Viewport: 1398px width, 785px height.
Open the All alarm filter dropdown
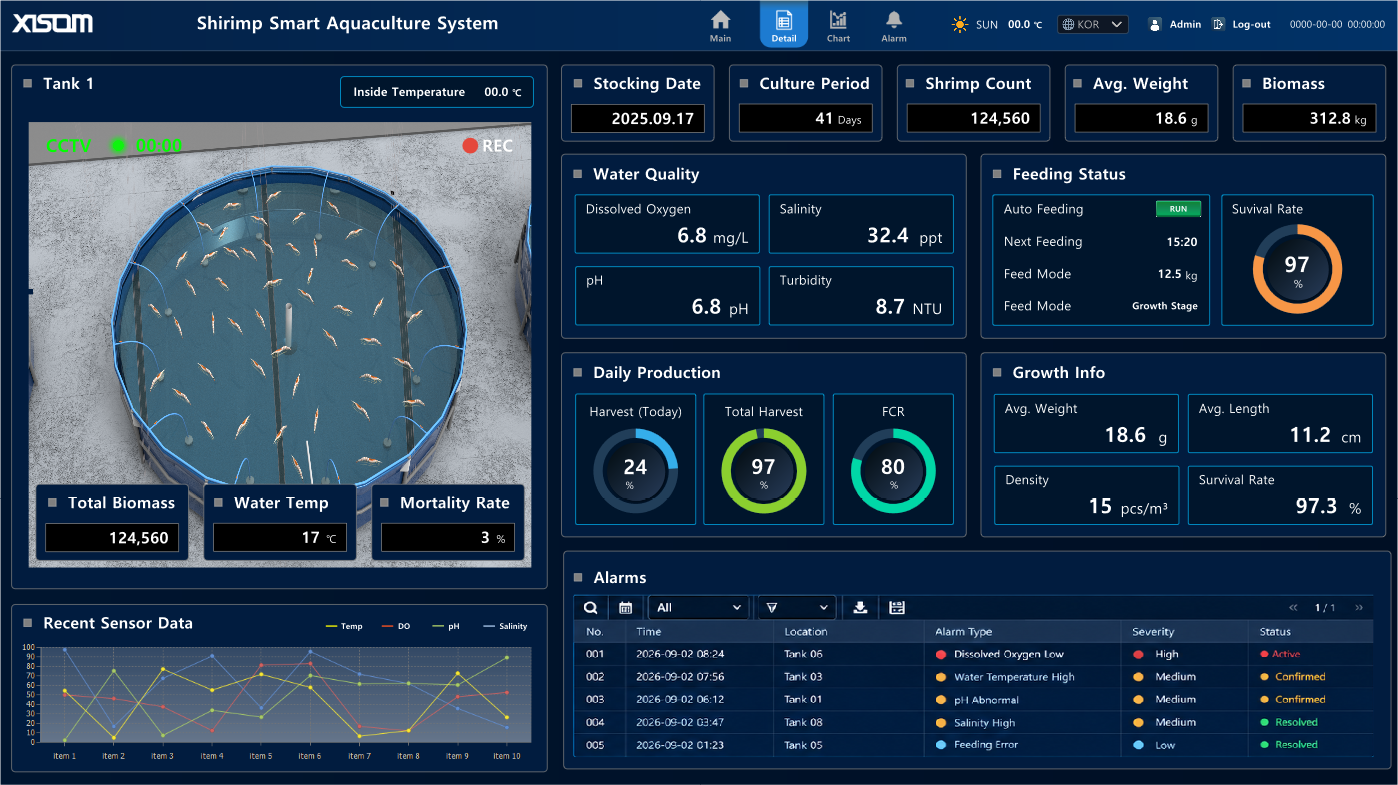698,607
